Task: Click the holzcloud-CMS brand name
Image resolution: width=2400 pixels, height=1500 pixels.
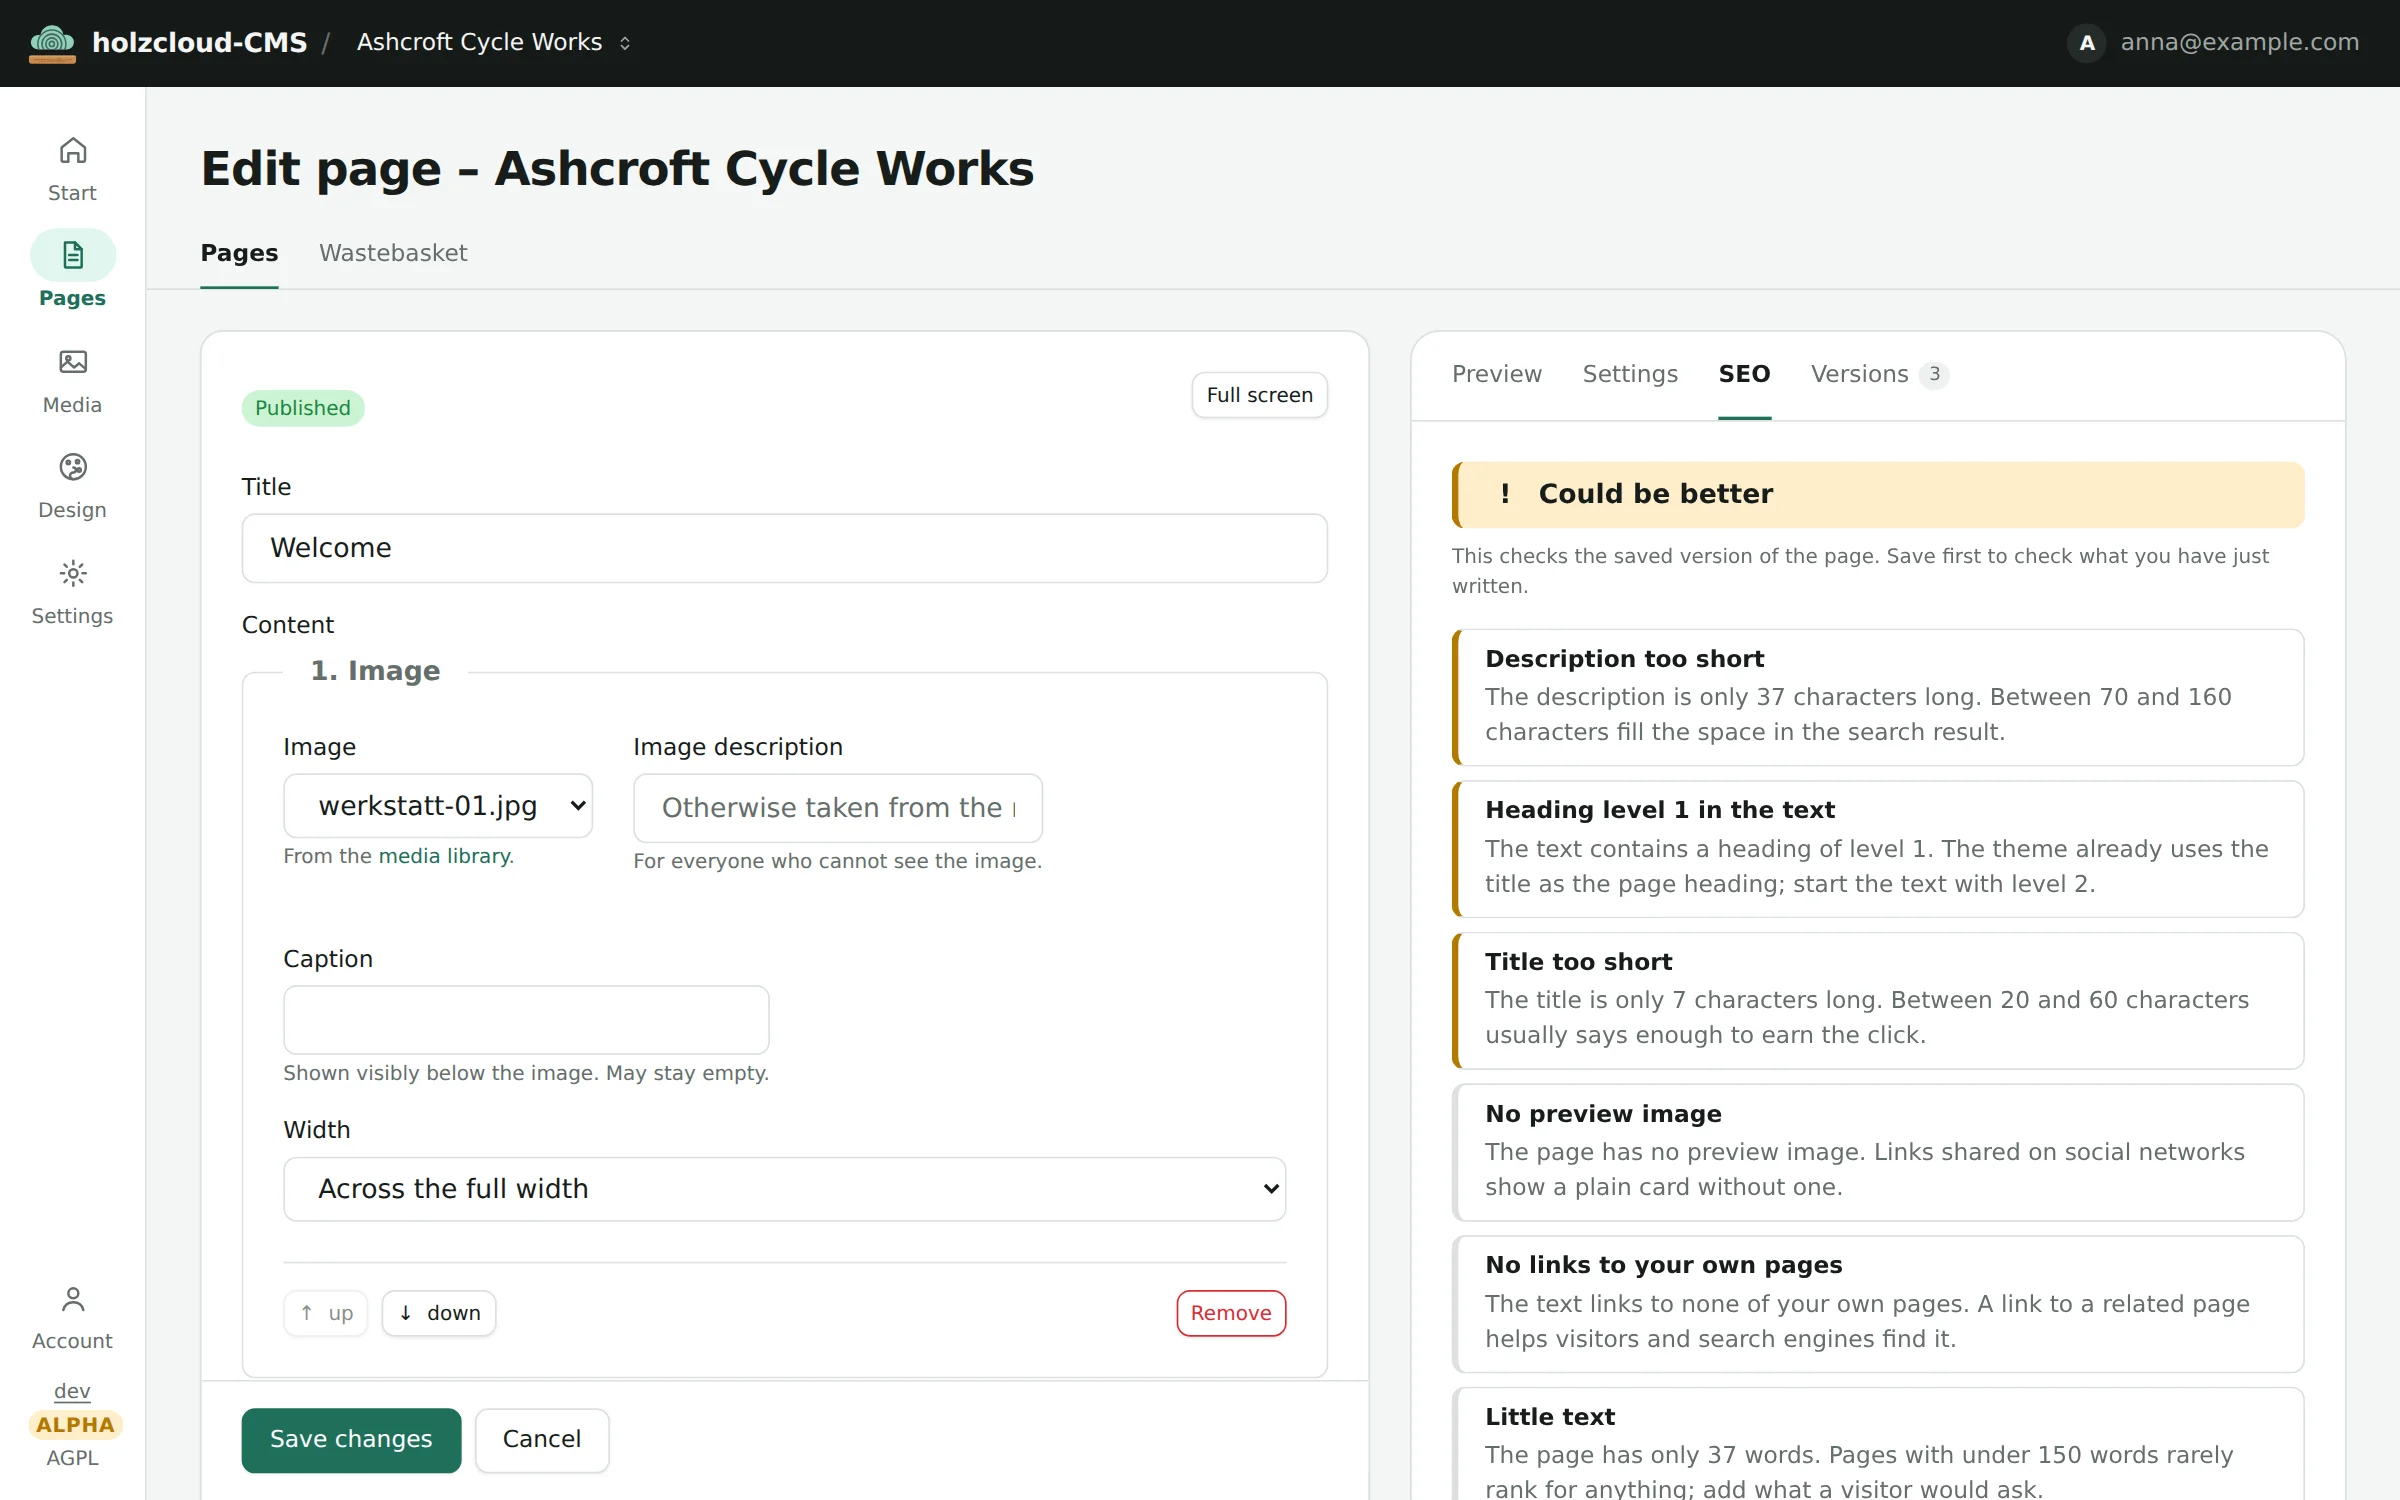Action: pos(200,42)
